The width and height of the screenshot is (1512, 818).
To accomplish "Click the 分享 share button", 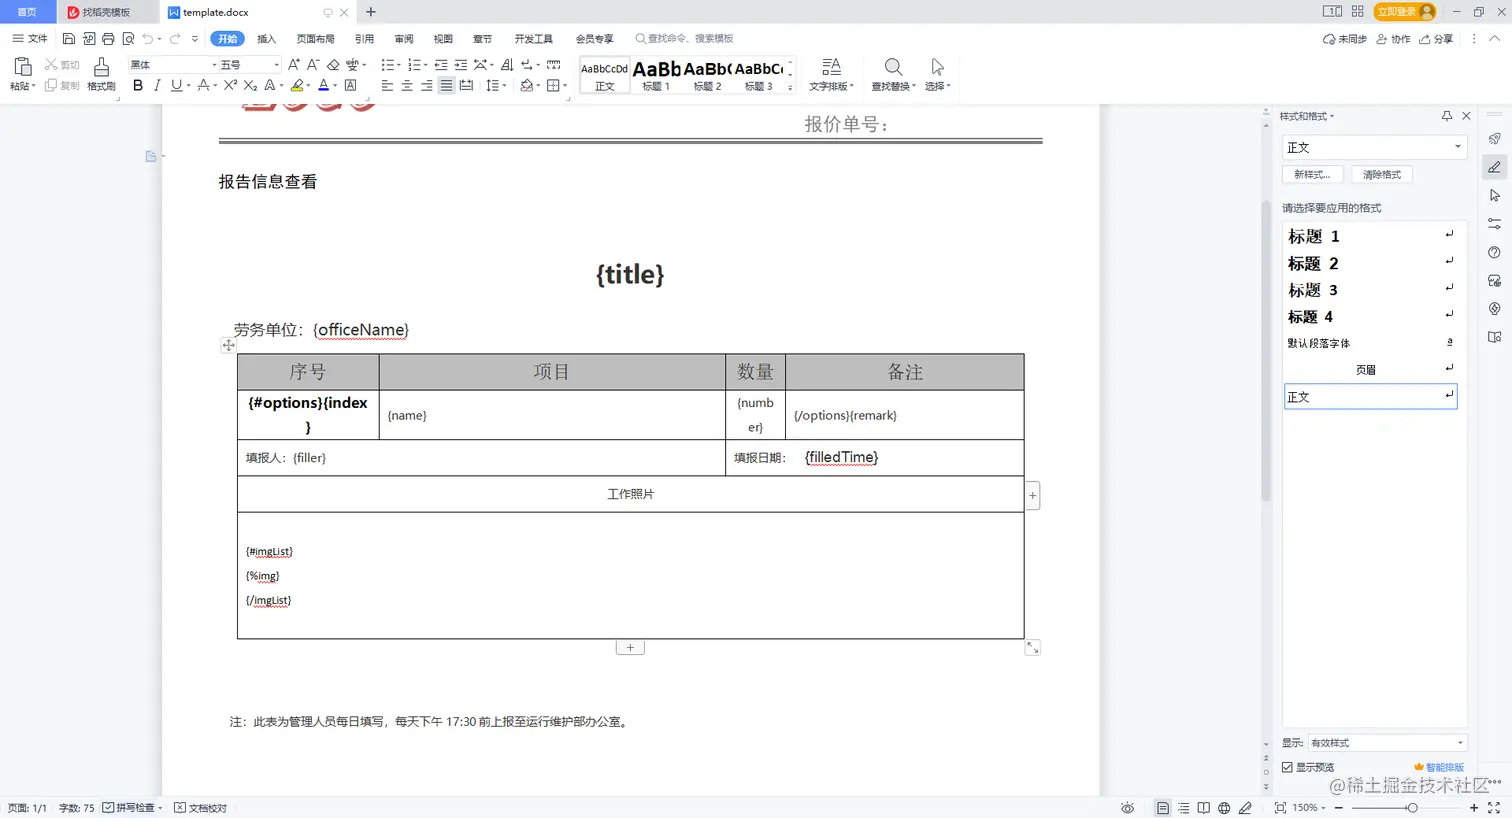I will tap(1436, 39).
